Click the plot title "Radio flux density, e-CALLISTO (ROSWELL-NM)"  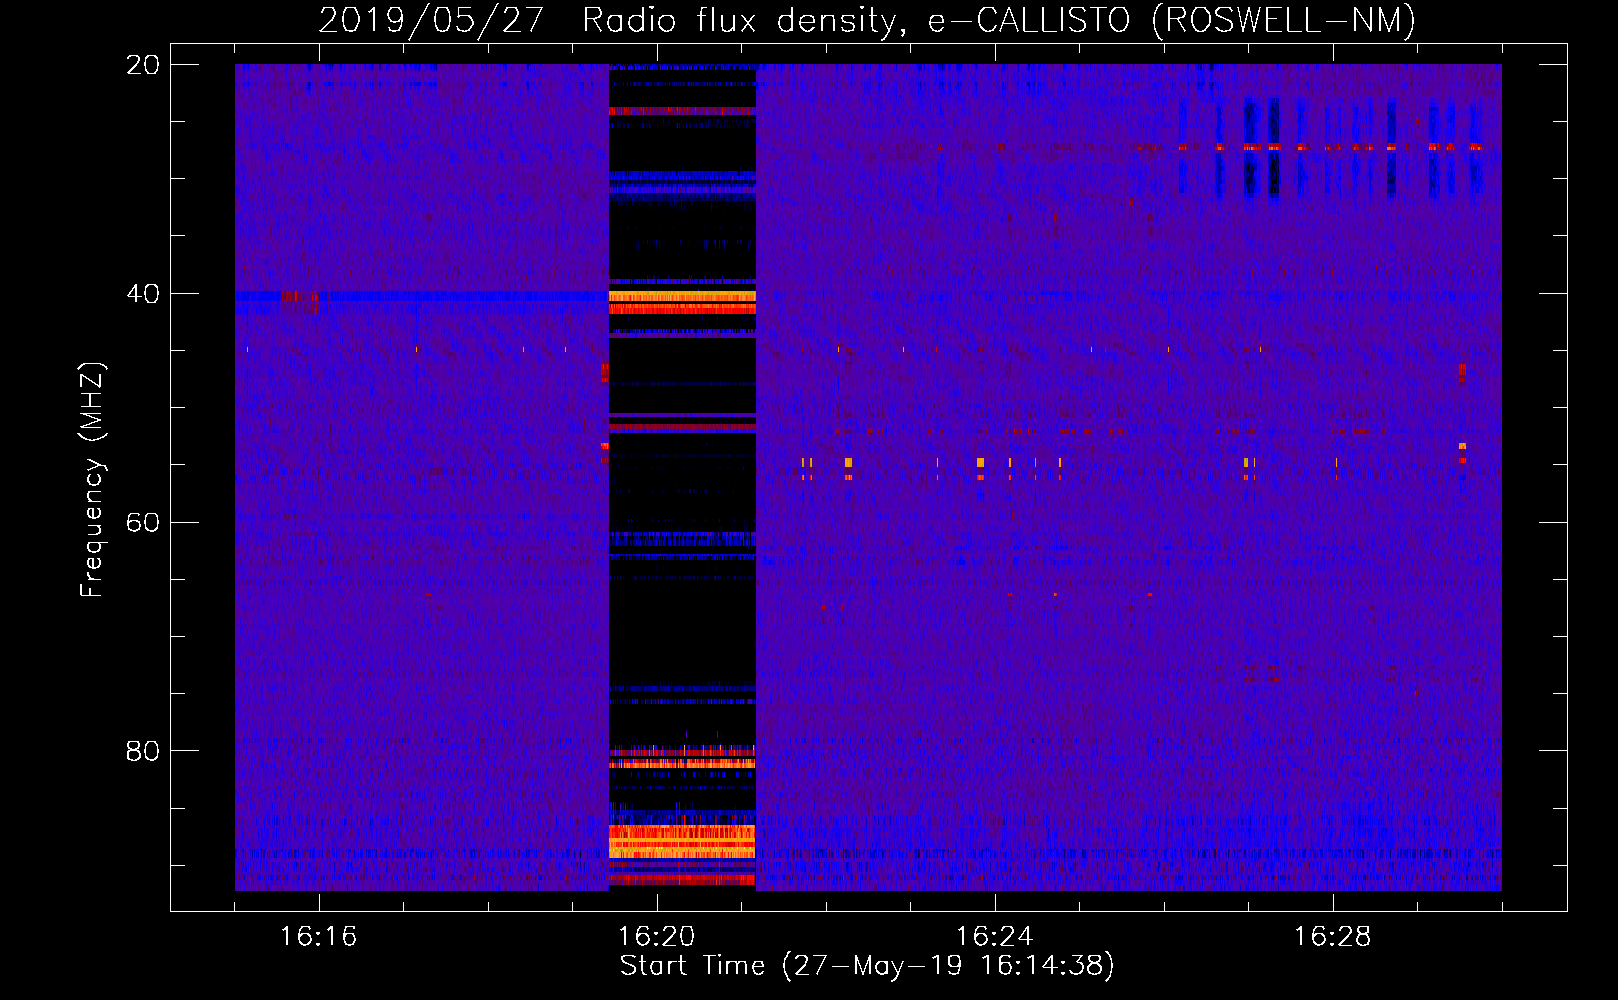pyautogui.click(x=999, y=21)
